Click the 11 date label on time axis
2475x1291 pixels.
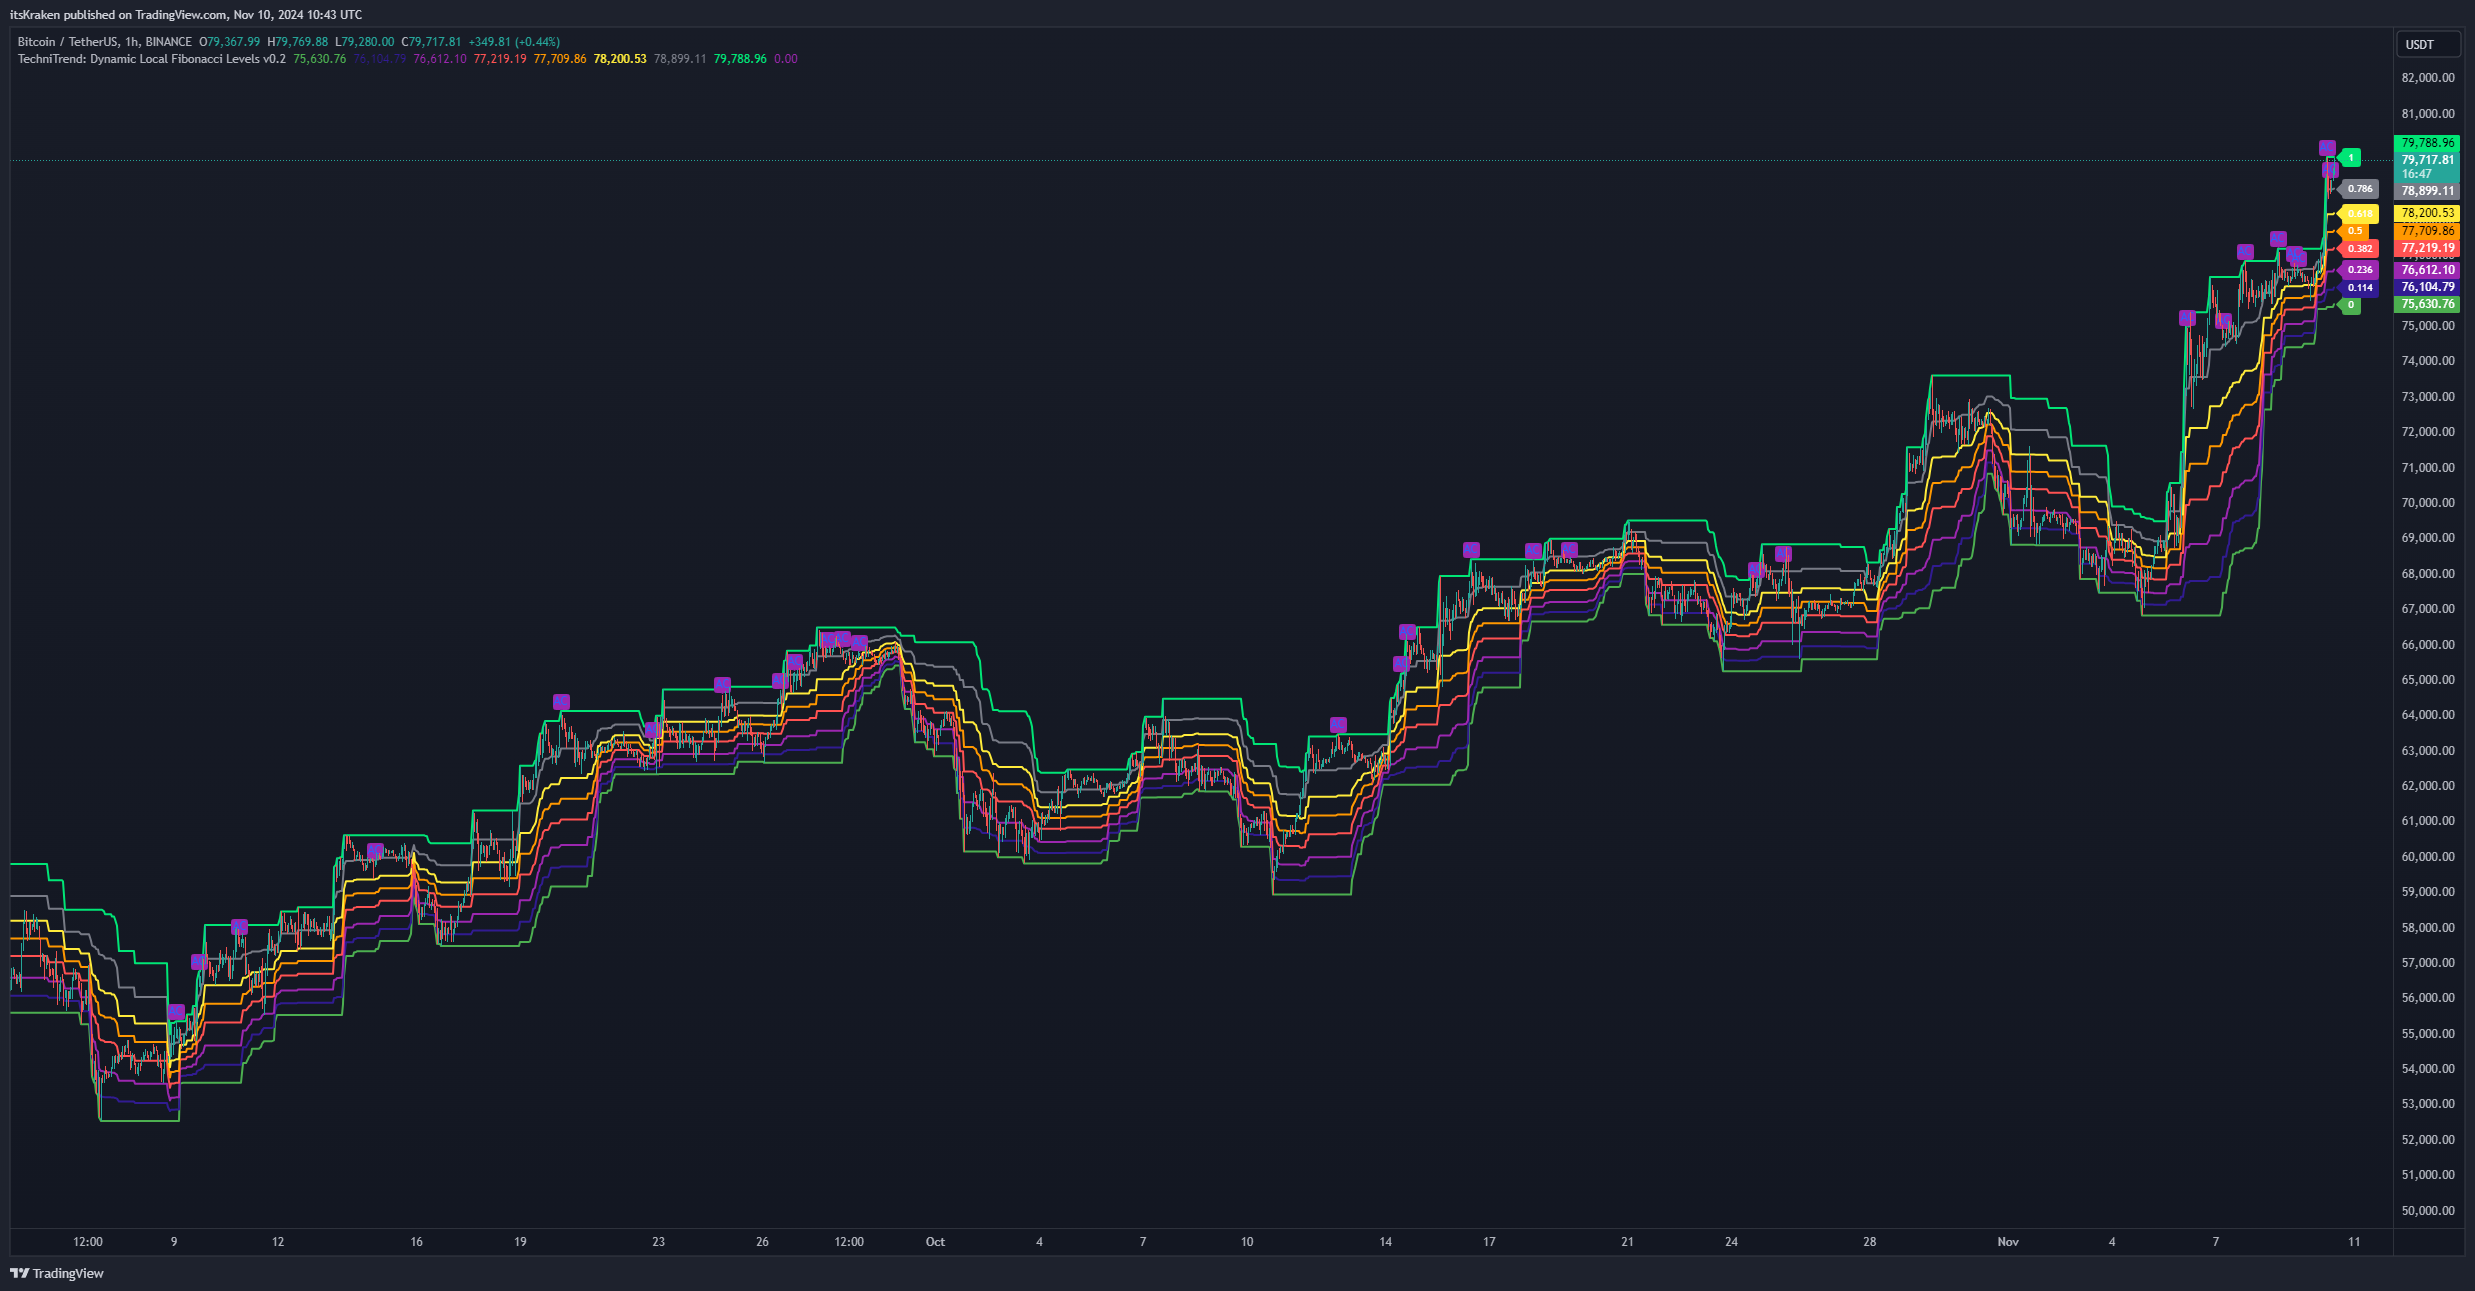tap(2354, 1242)
